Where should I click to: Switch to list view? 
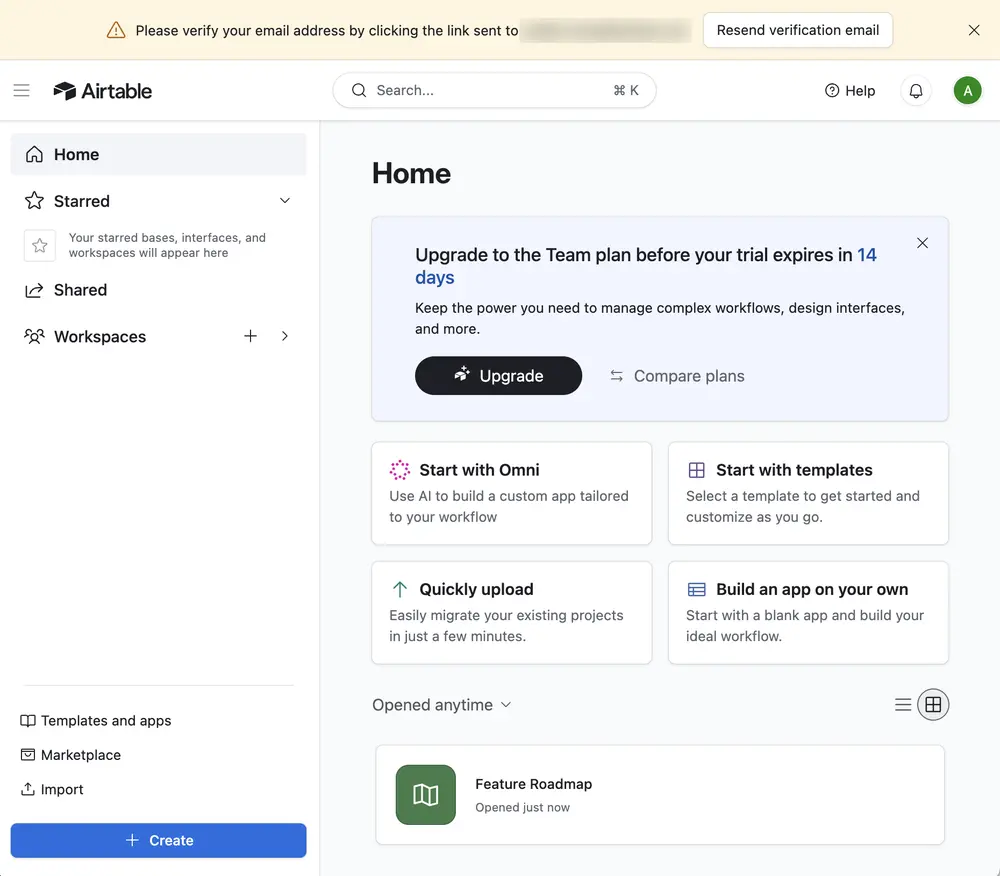coord(902,704)
